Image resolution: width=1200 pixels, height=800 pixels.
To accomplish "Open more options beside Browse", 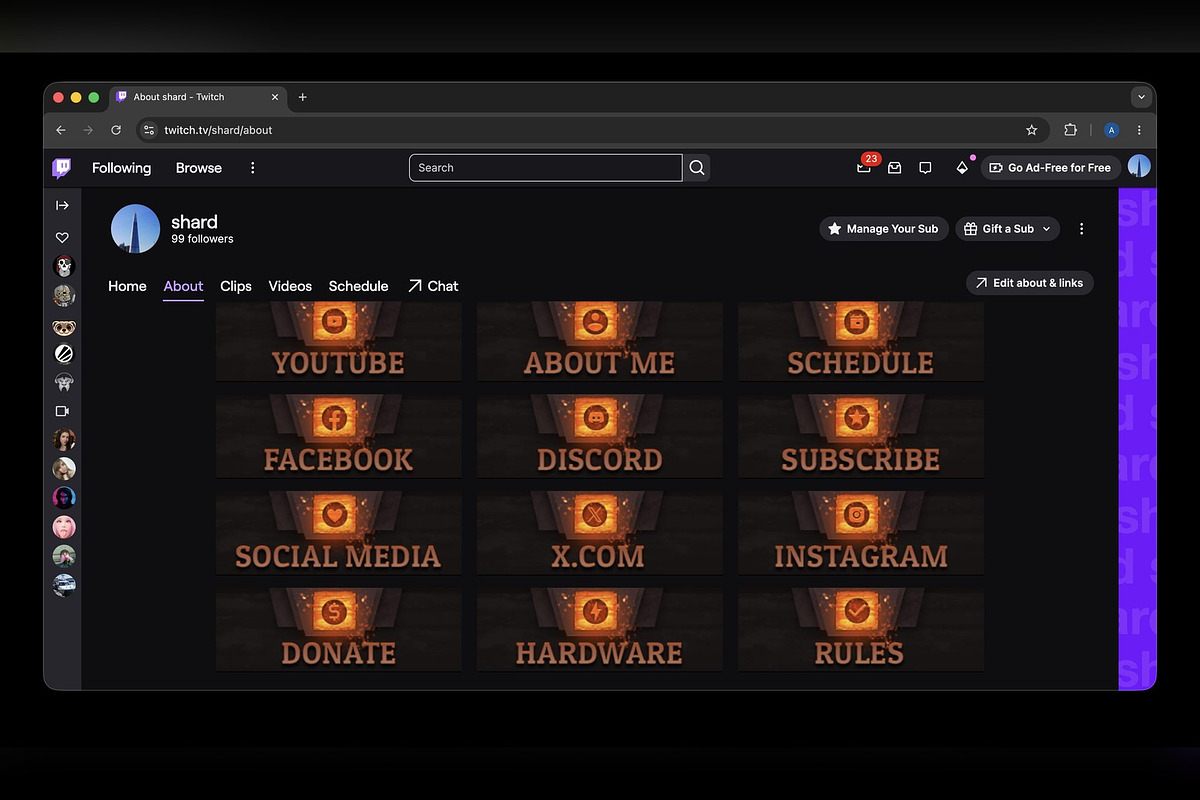I will (252, 168).
